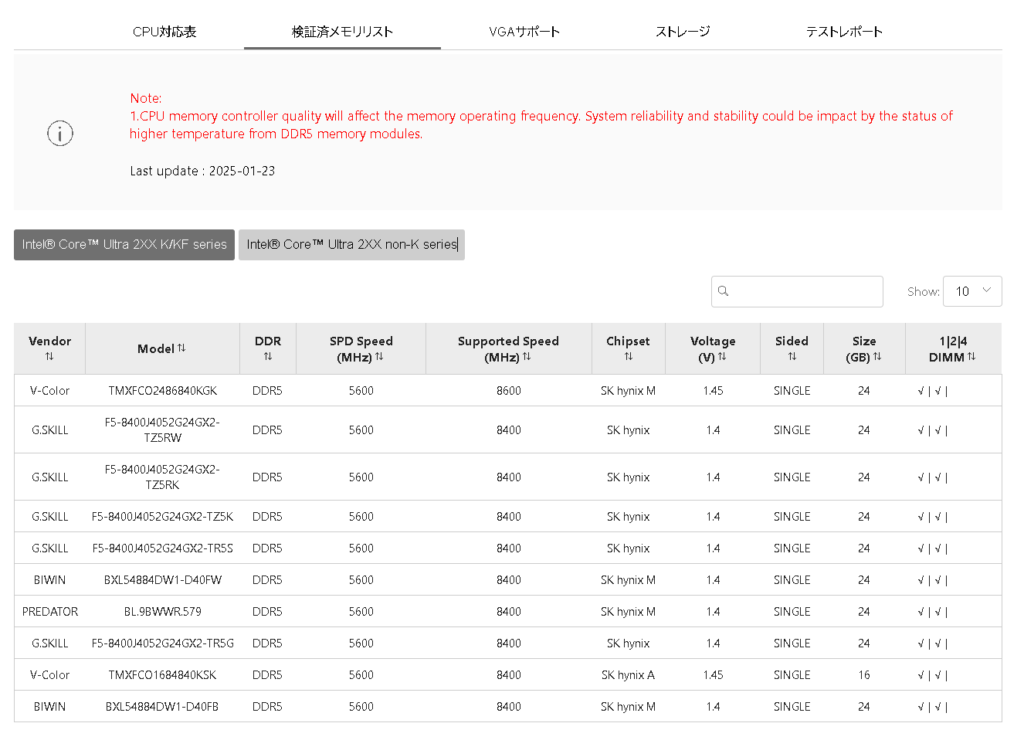Sort by Sided column arrows

coord(792,357)
